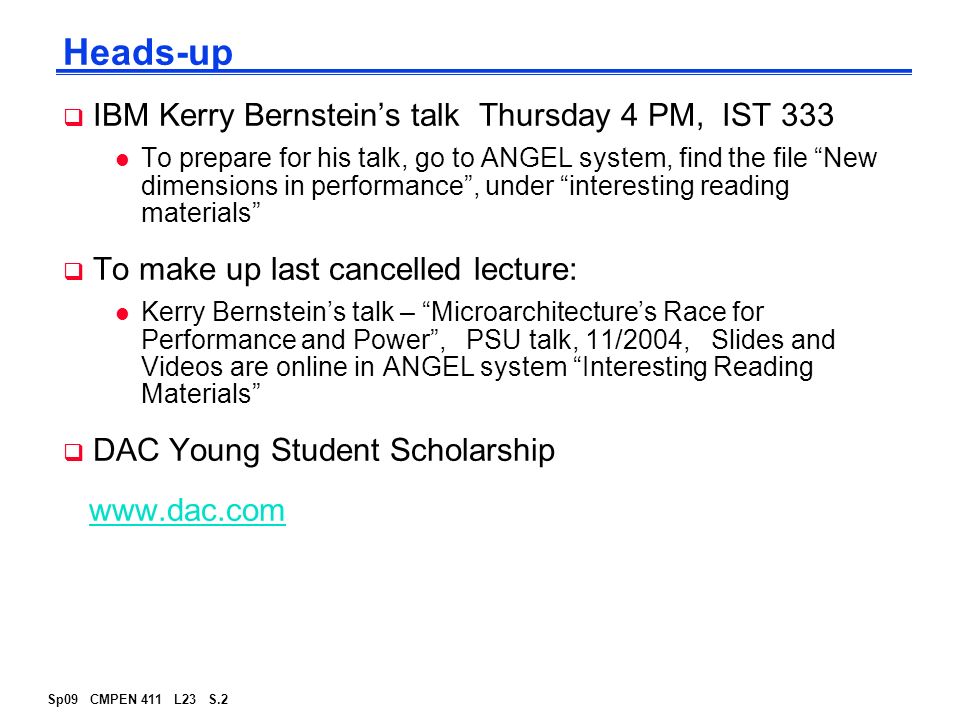Select the line "To make up last cancelled lecture:"
Viewport: 960px width, 720px height.
pos(335,269)
